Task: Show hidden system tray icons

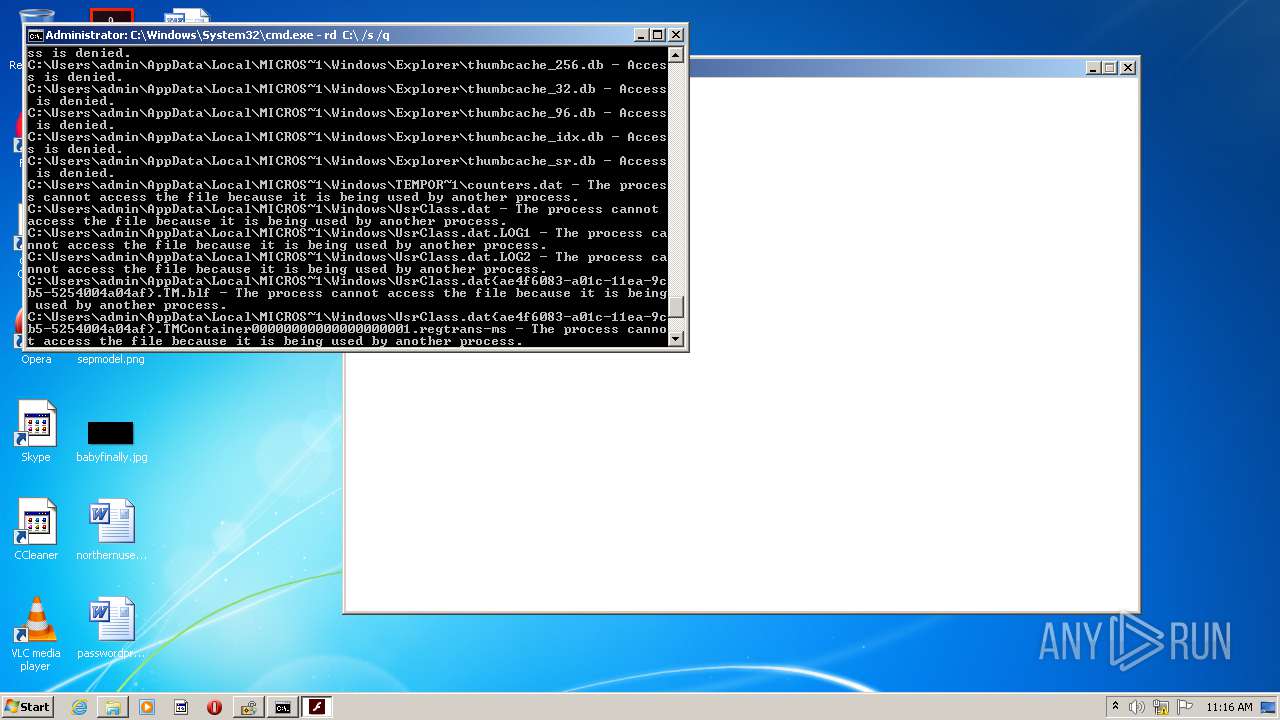Action: 1115,707
